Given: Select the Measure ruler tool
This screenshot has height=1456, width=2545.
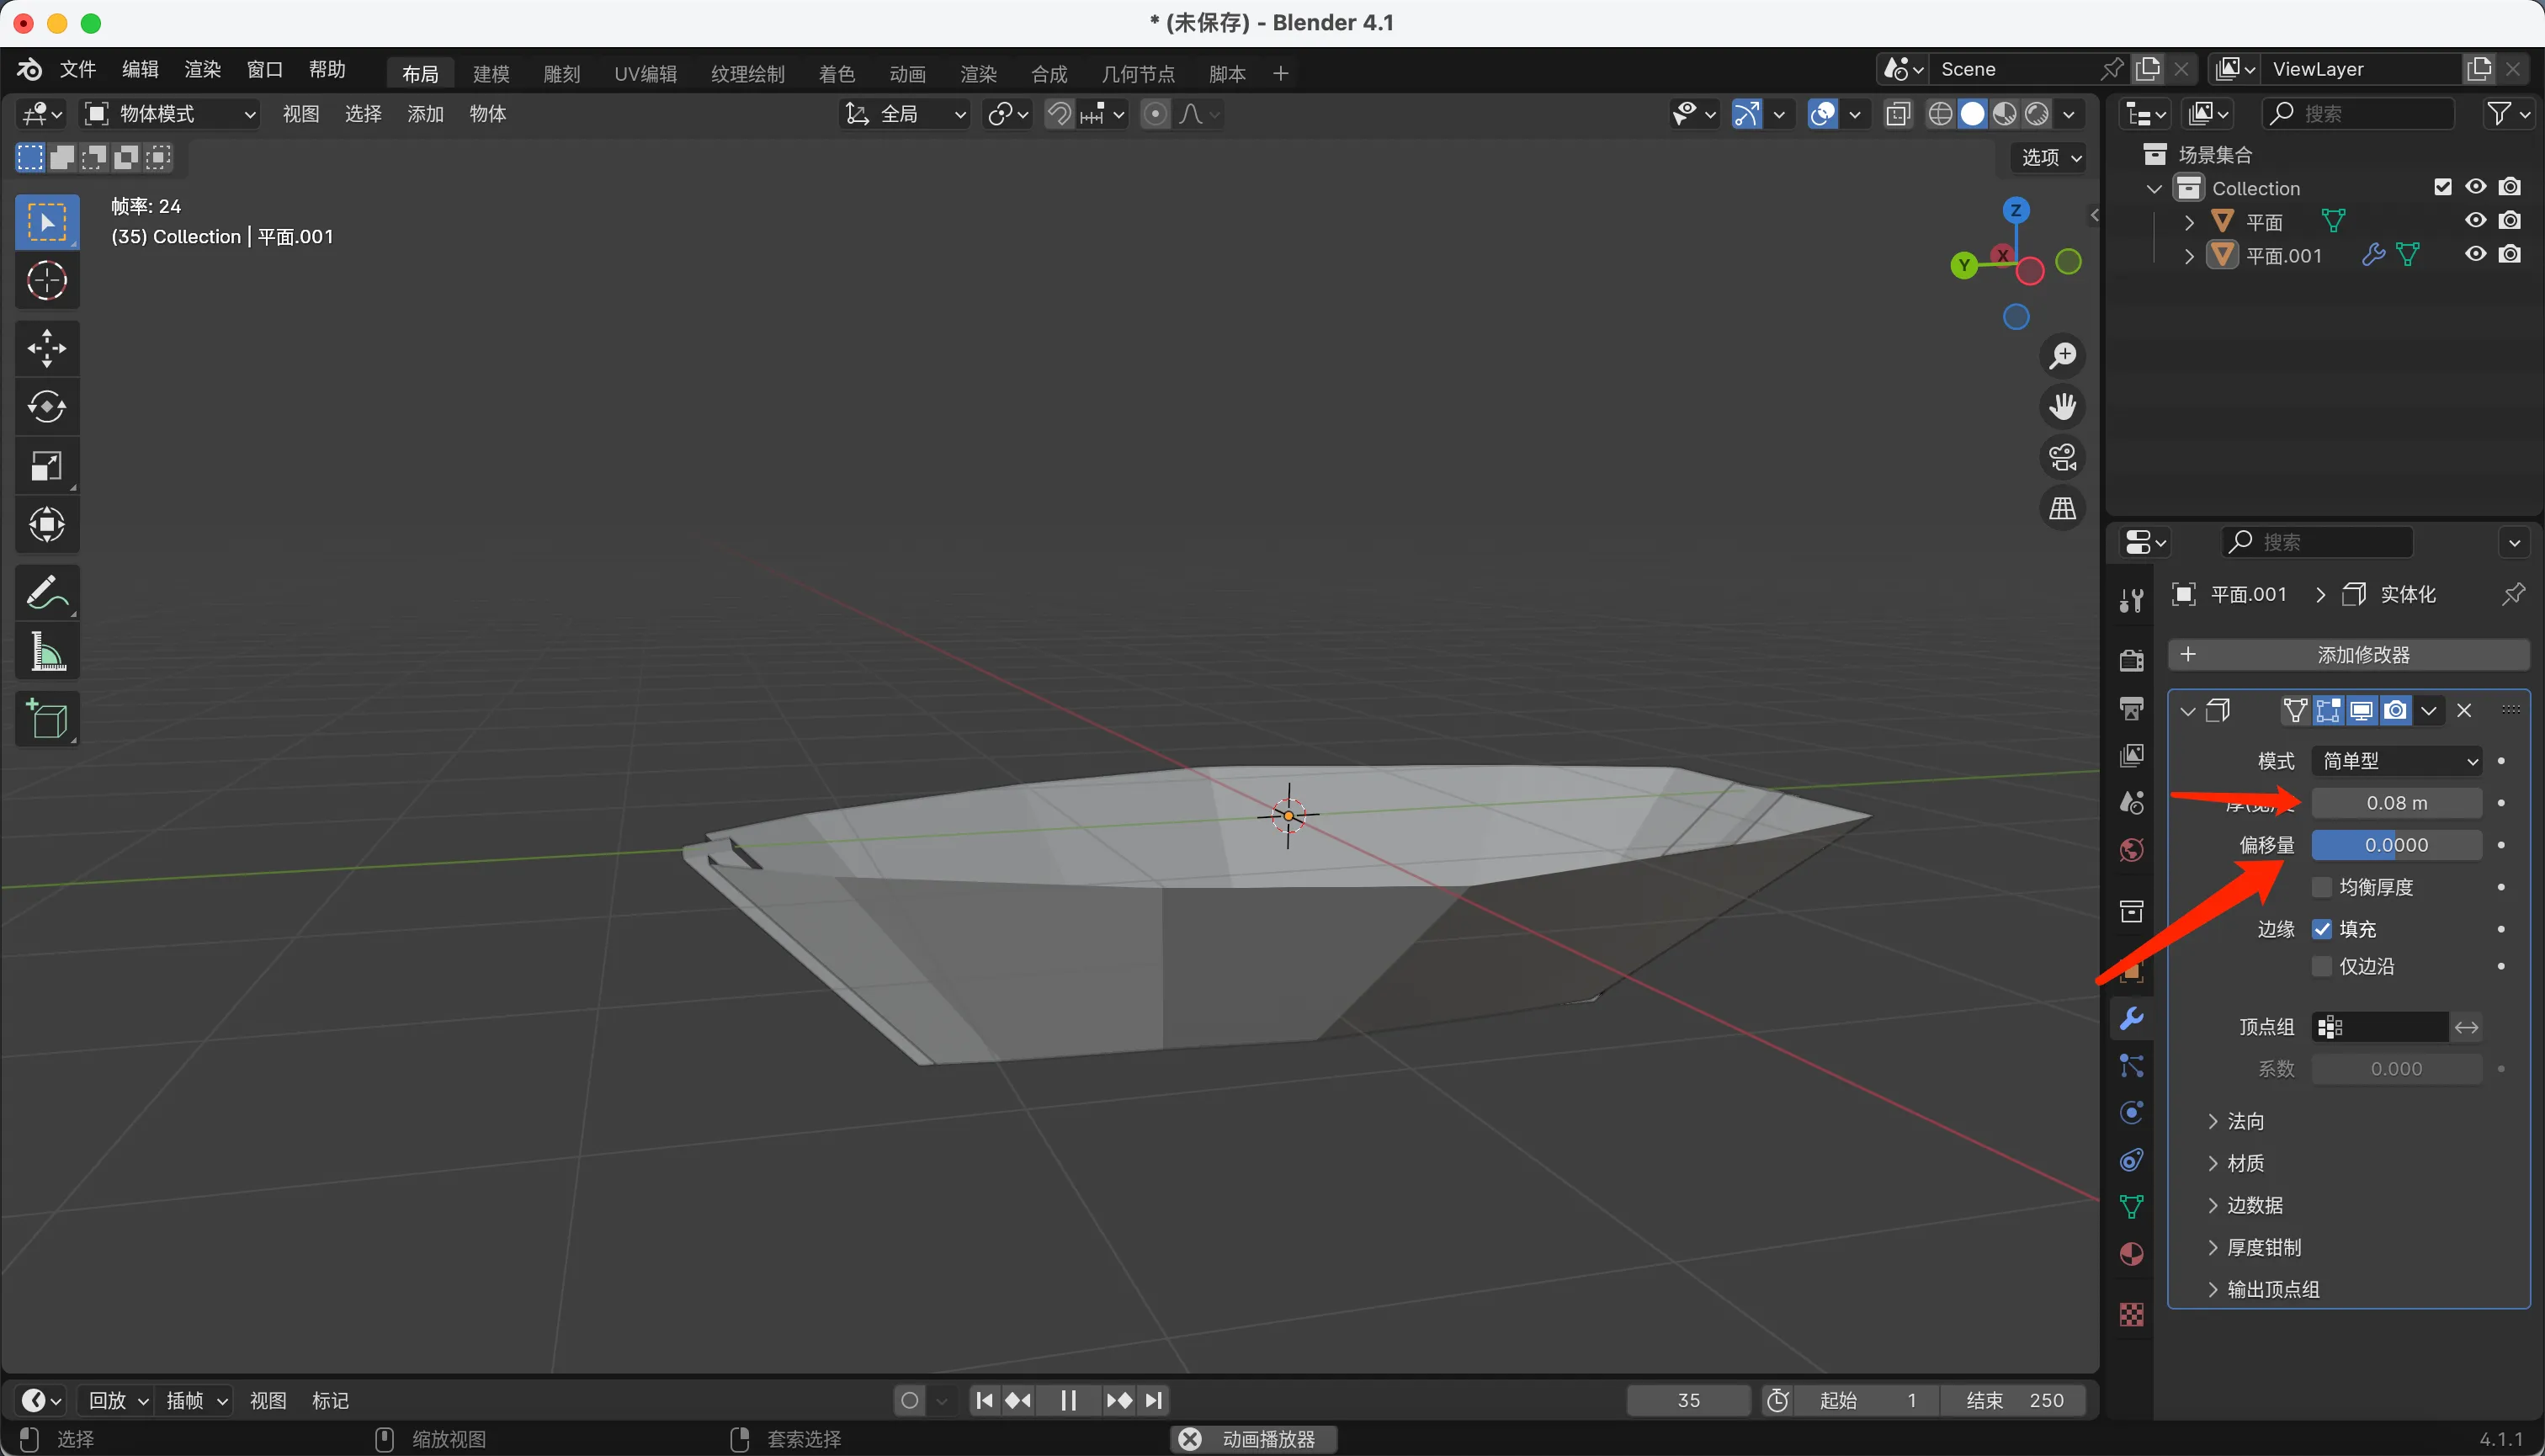Looking at the screenshot, I should [x=46, y=653].
